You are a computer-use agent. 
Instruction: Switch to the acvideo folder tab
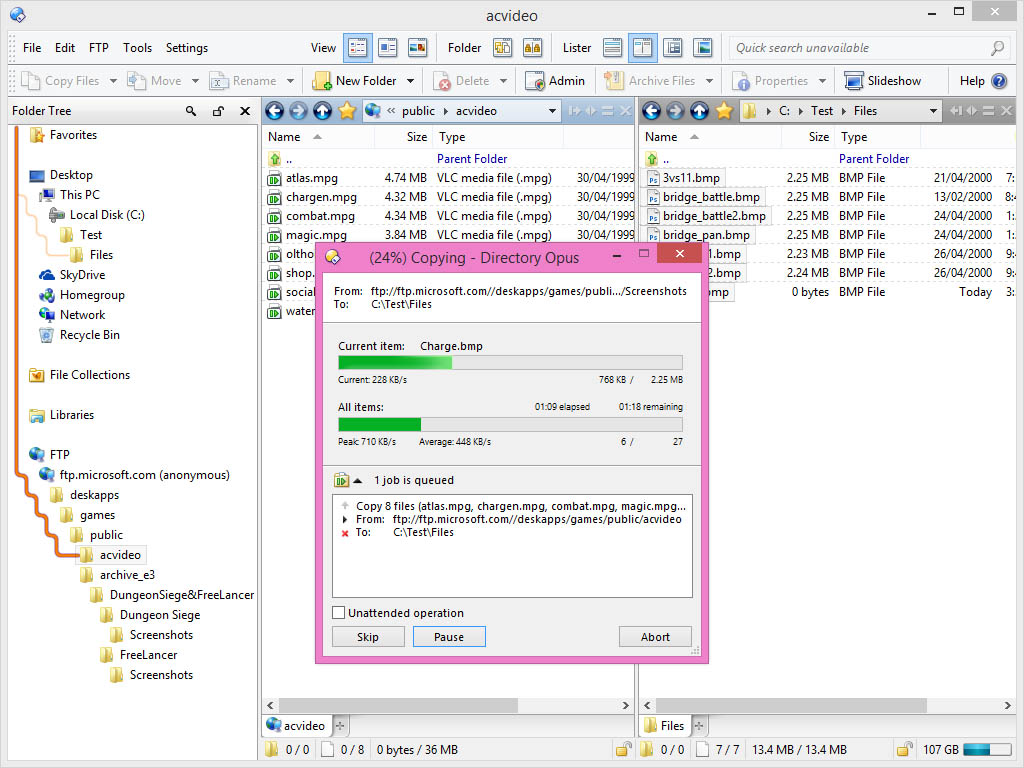[296, 726]
